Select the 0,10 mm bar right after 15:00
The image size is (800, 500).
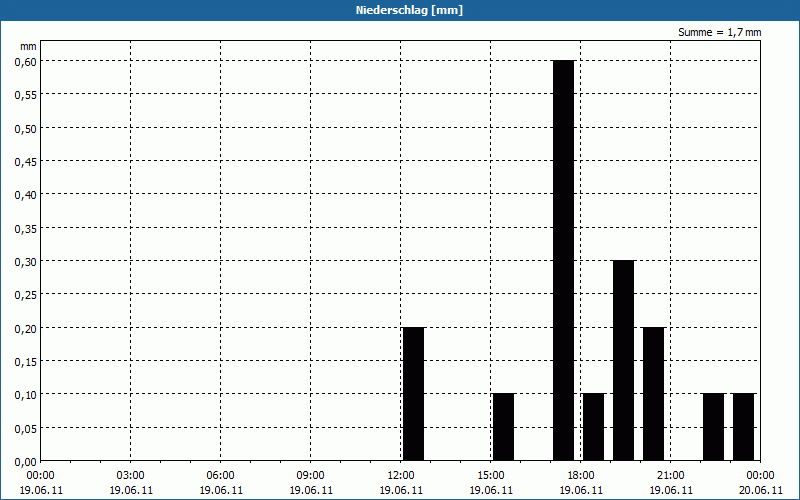point(503,427)
